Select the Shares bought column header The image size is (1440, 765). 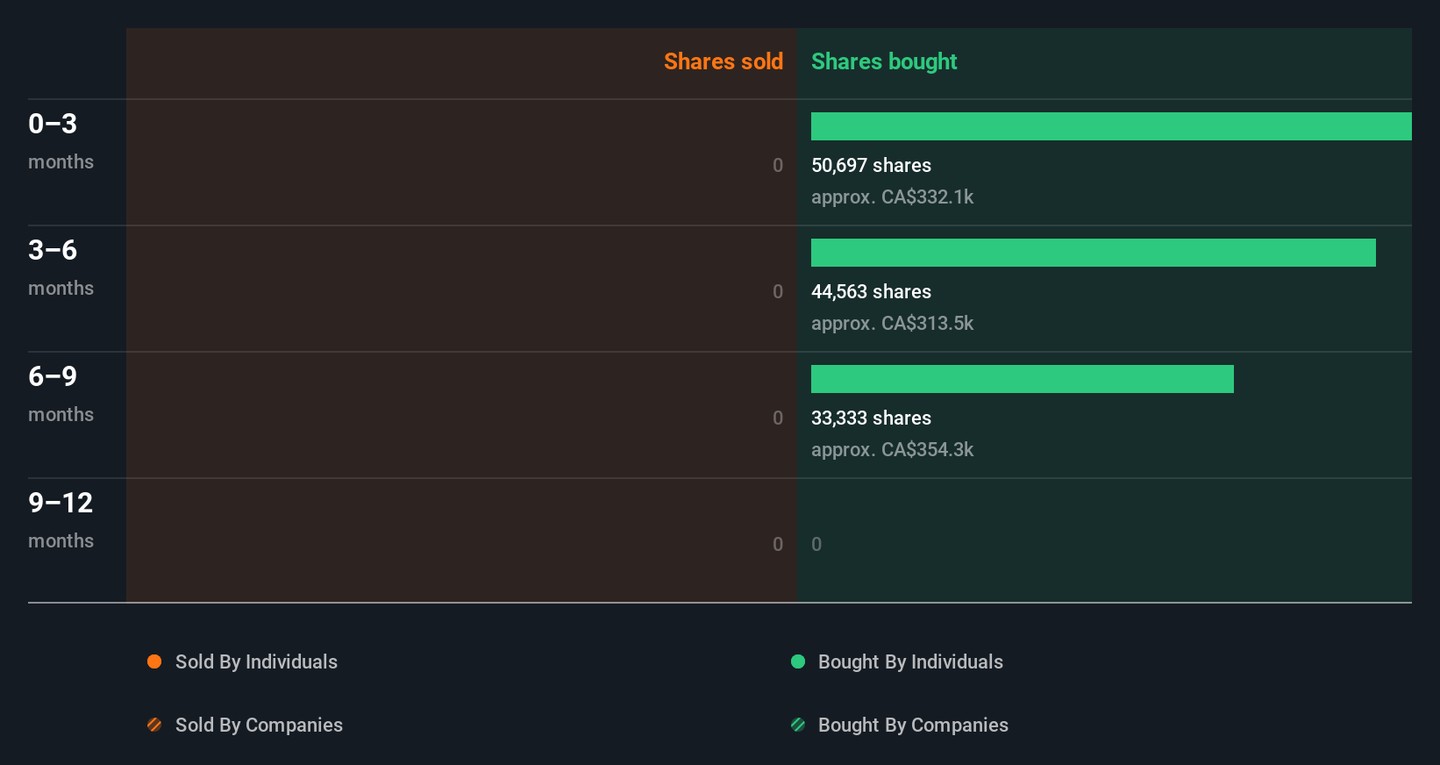click(884, 62)
